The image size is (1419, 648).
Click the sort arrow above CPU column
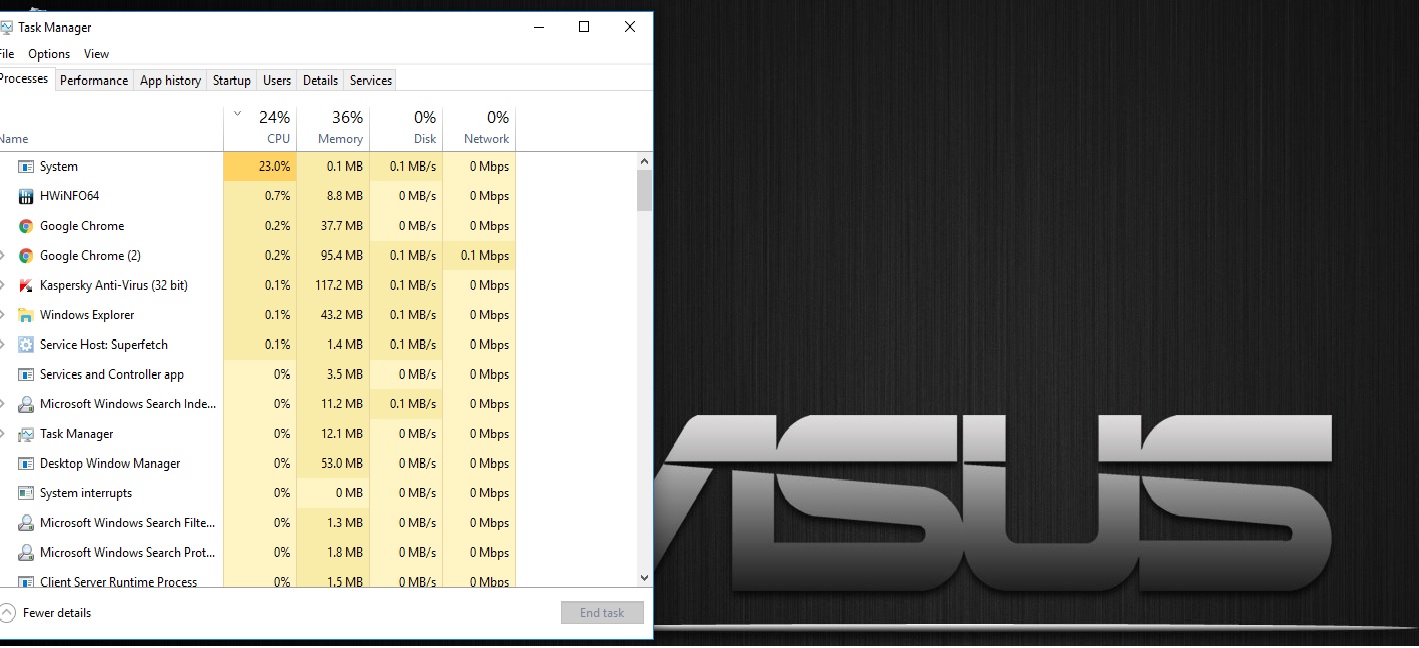click(x=237, y=114)
